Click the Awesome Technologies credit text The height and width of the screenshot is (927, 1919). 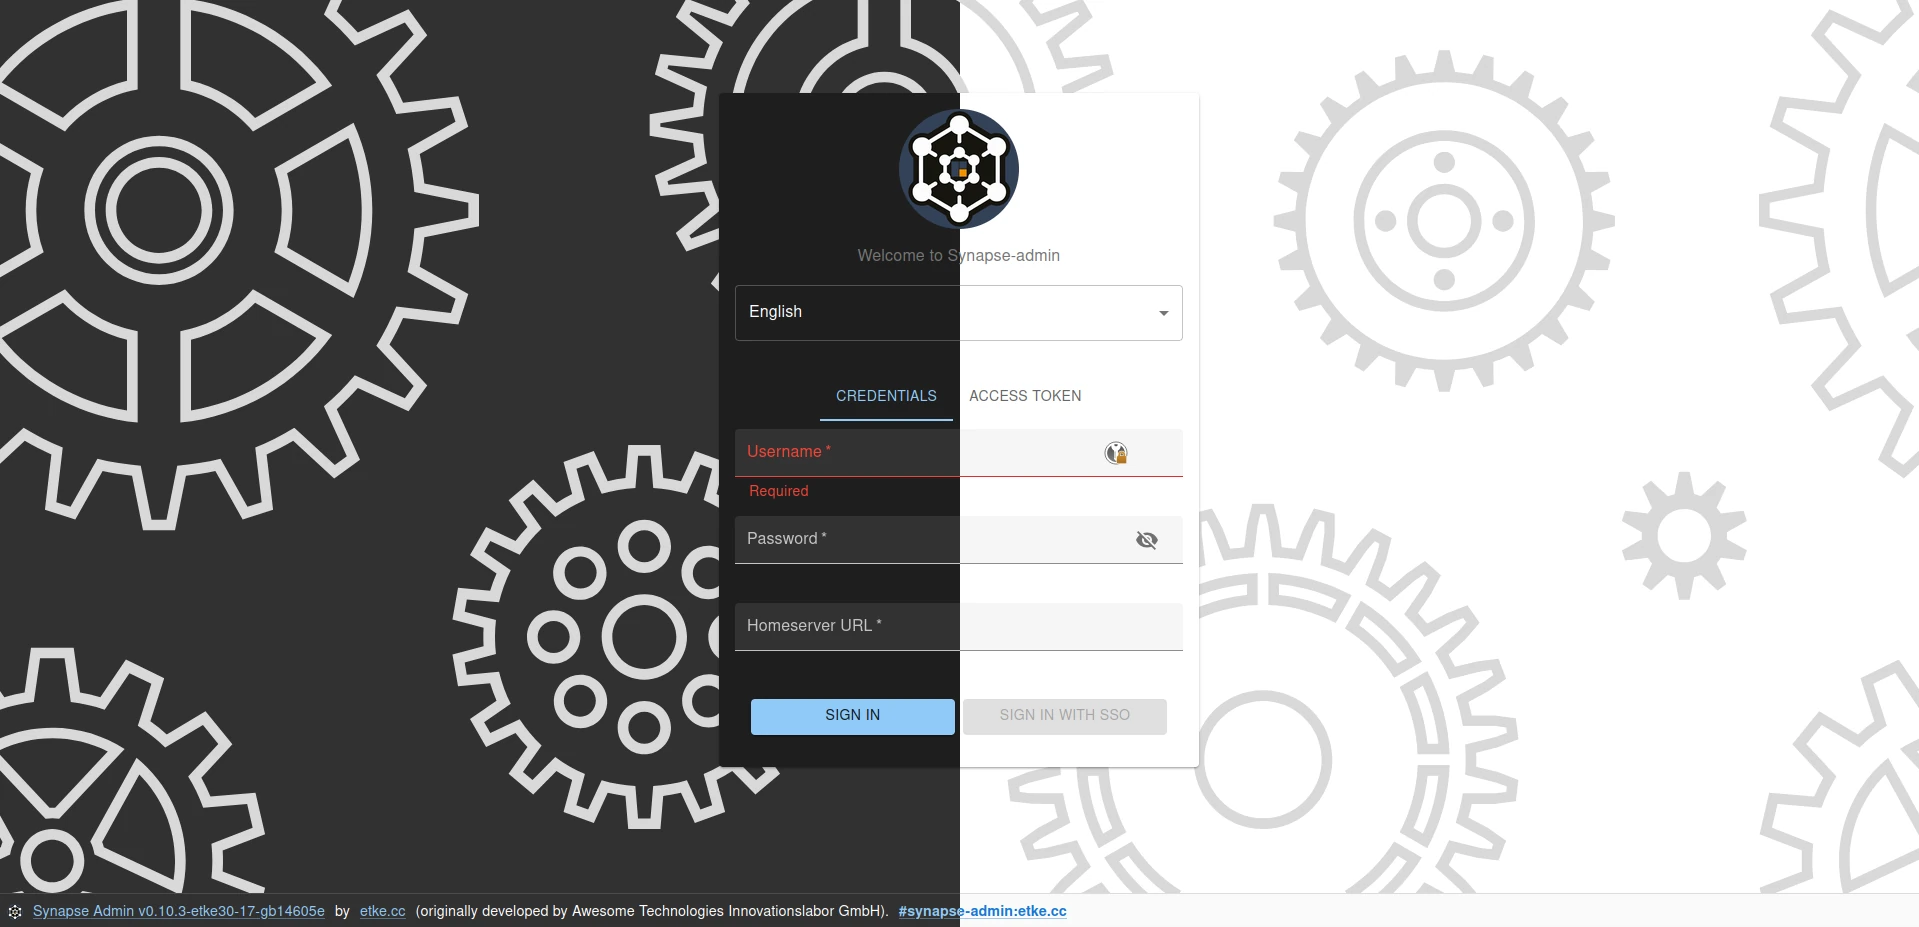pyautogui.click(x=652, y=911)
